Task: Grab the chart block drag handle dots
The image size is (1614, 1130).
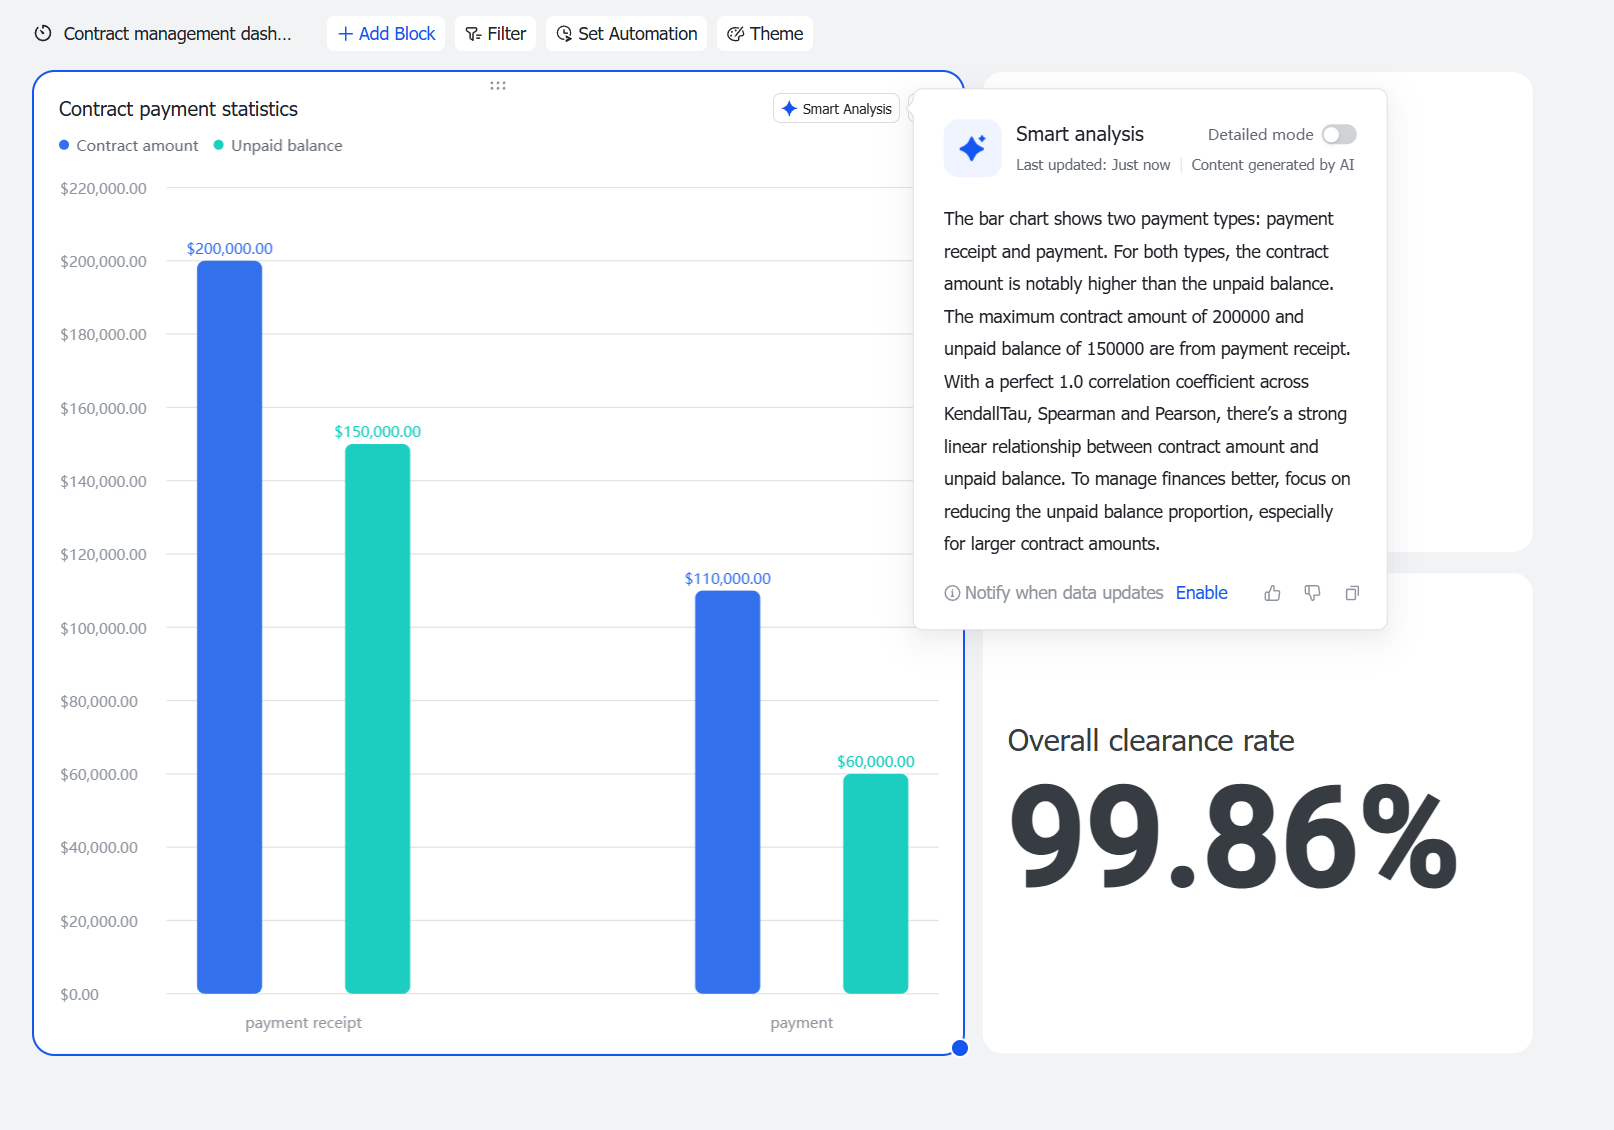Action: (498, 86)
